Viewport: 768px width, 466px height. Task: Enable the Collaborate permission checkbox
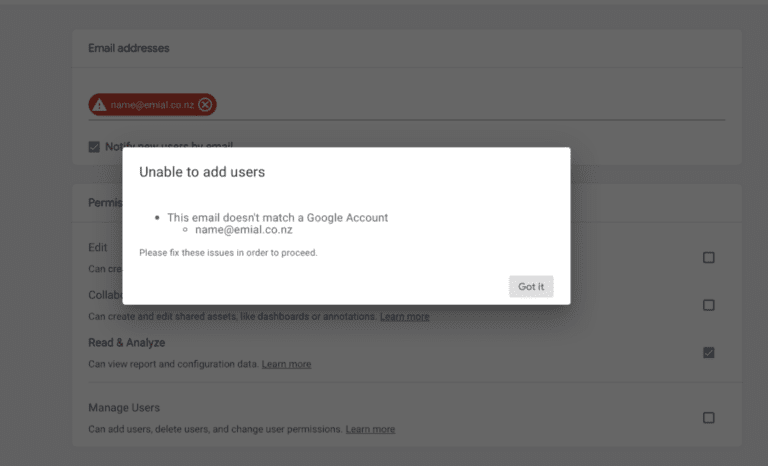click(x=708, y=305)
